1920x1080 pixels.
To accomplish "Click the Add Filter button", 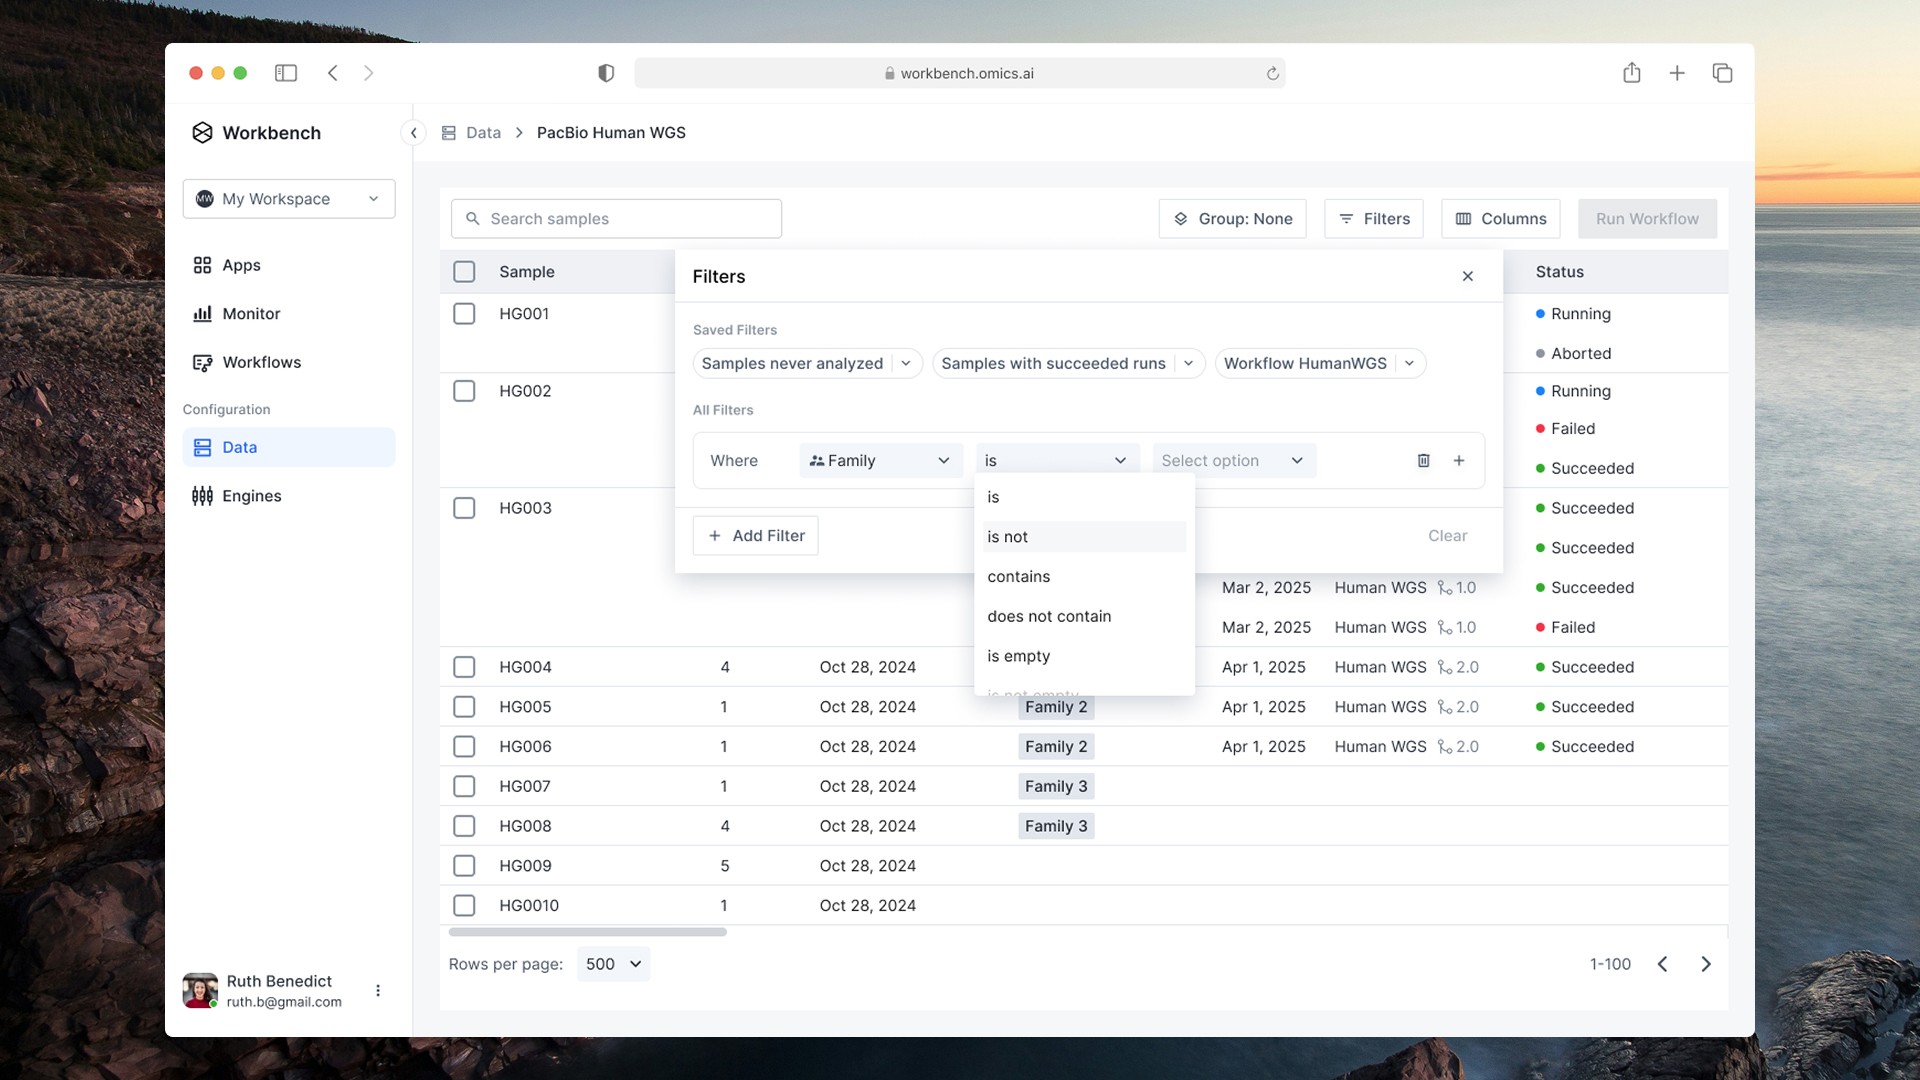I will (x=756, y=536).
